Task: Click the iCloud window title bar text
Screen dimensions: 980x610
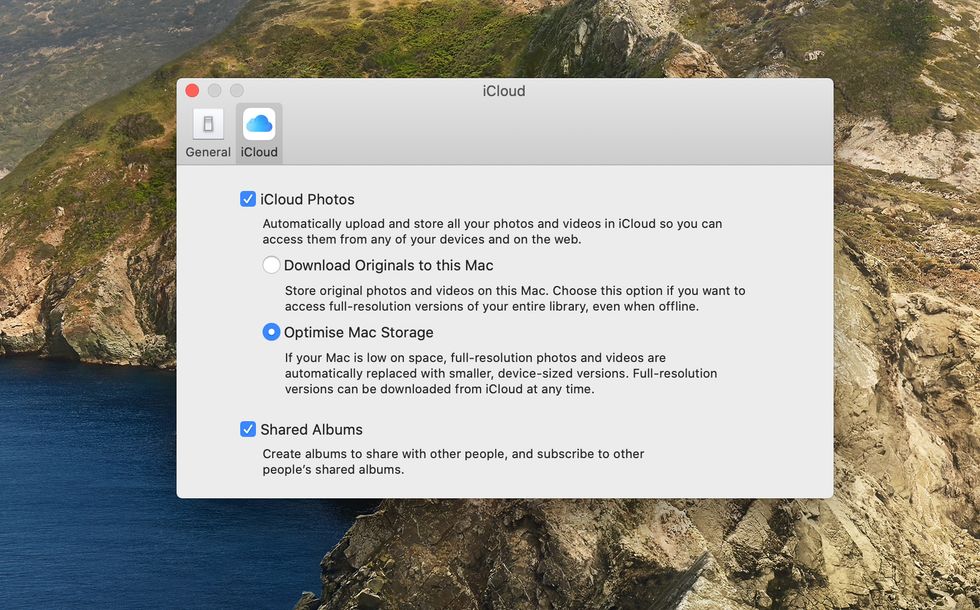Action: pyautogui.click(x=503, y=90)
